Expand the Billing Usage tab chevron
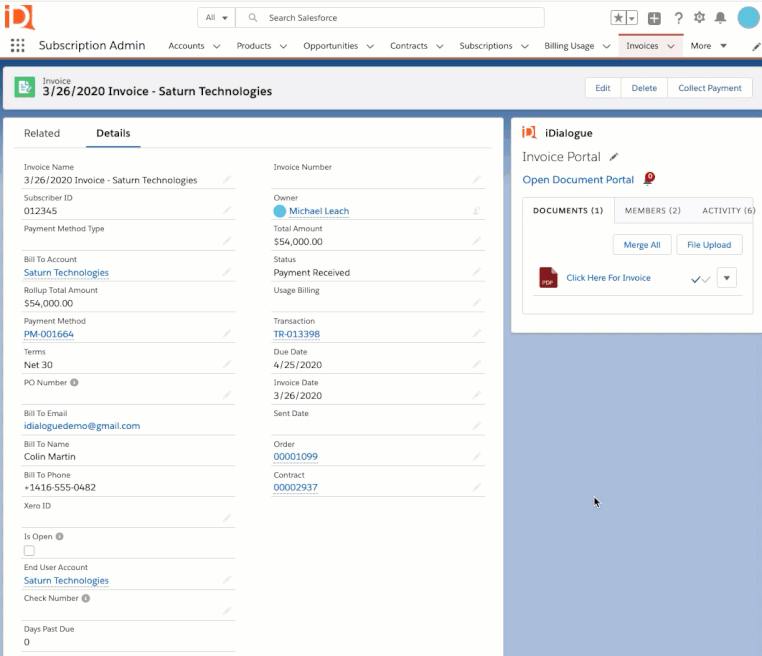Screen dimensions: 762x656 606,46
